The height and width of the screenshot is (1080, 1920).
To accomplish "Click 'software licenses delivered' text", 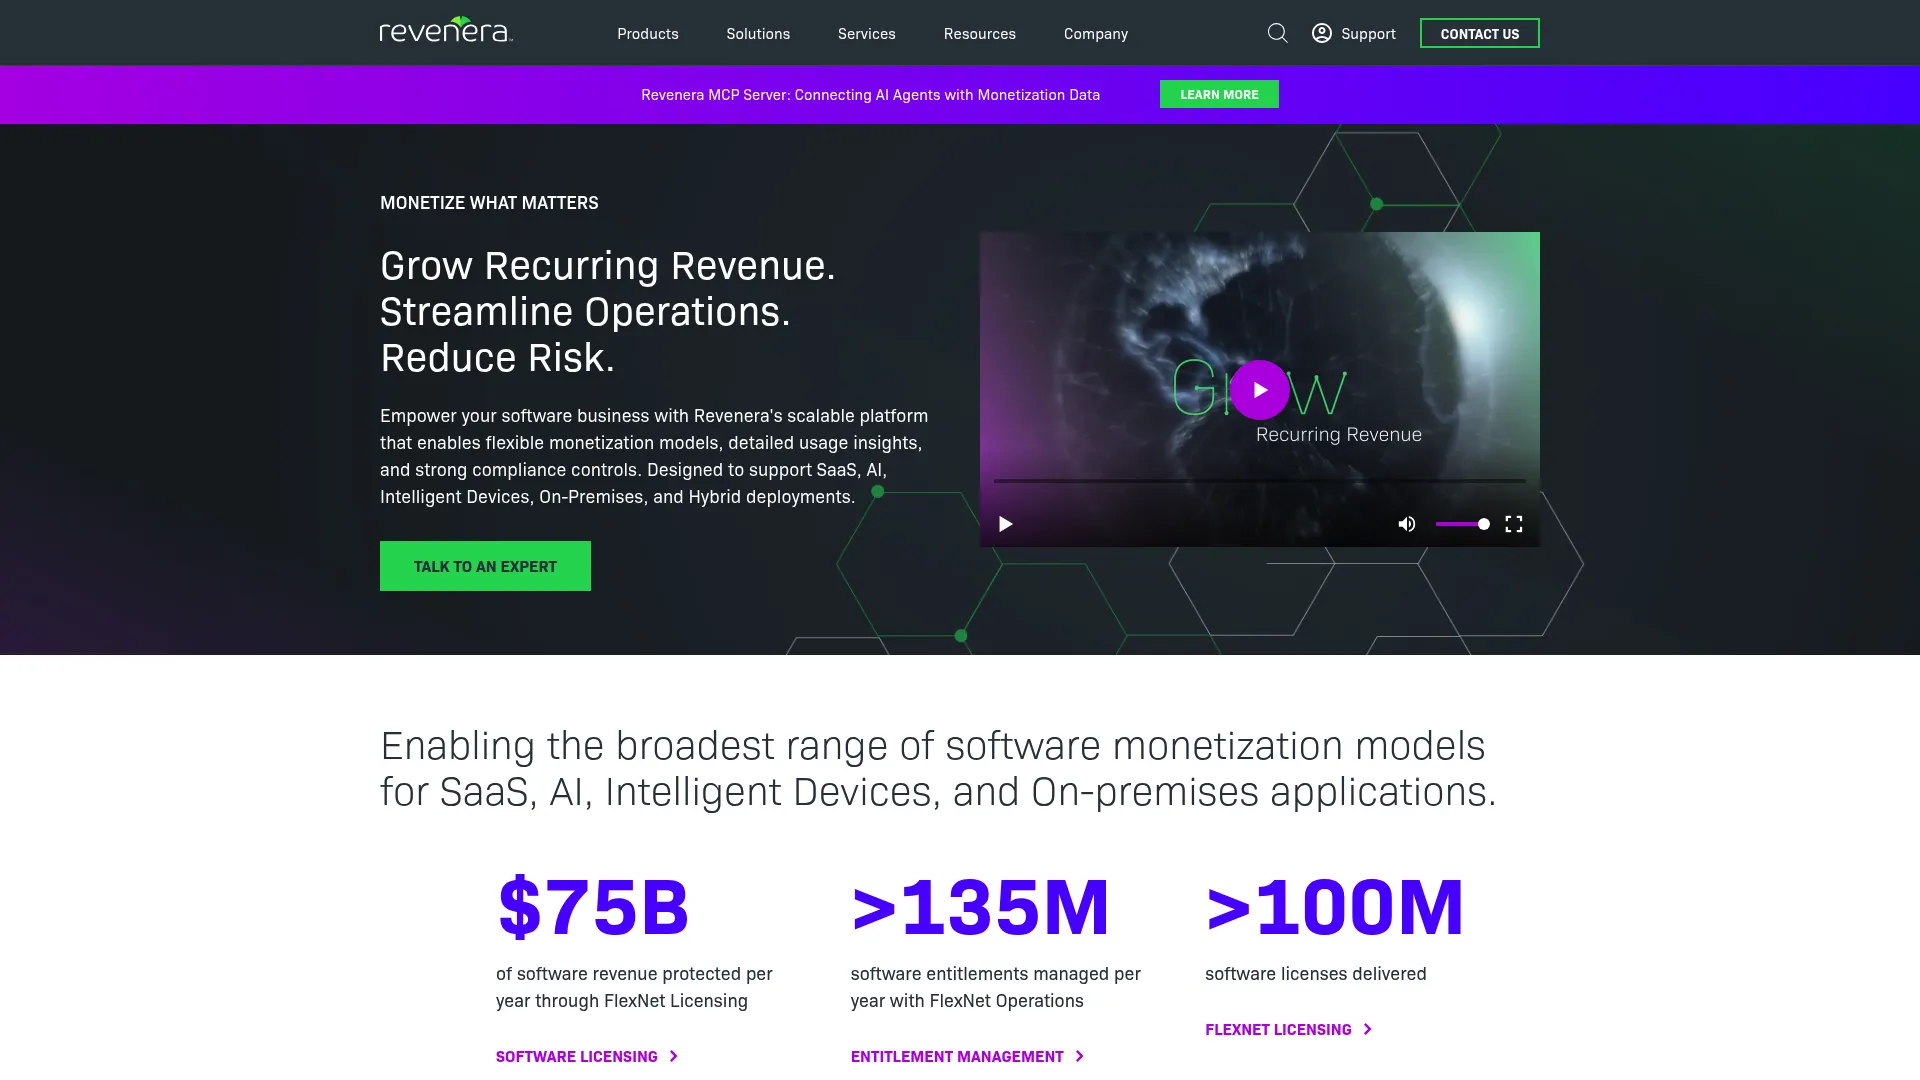I will pyautogui.click(x=1316, y=974).
